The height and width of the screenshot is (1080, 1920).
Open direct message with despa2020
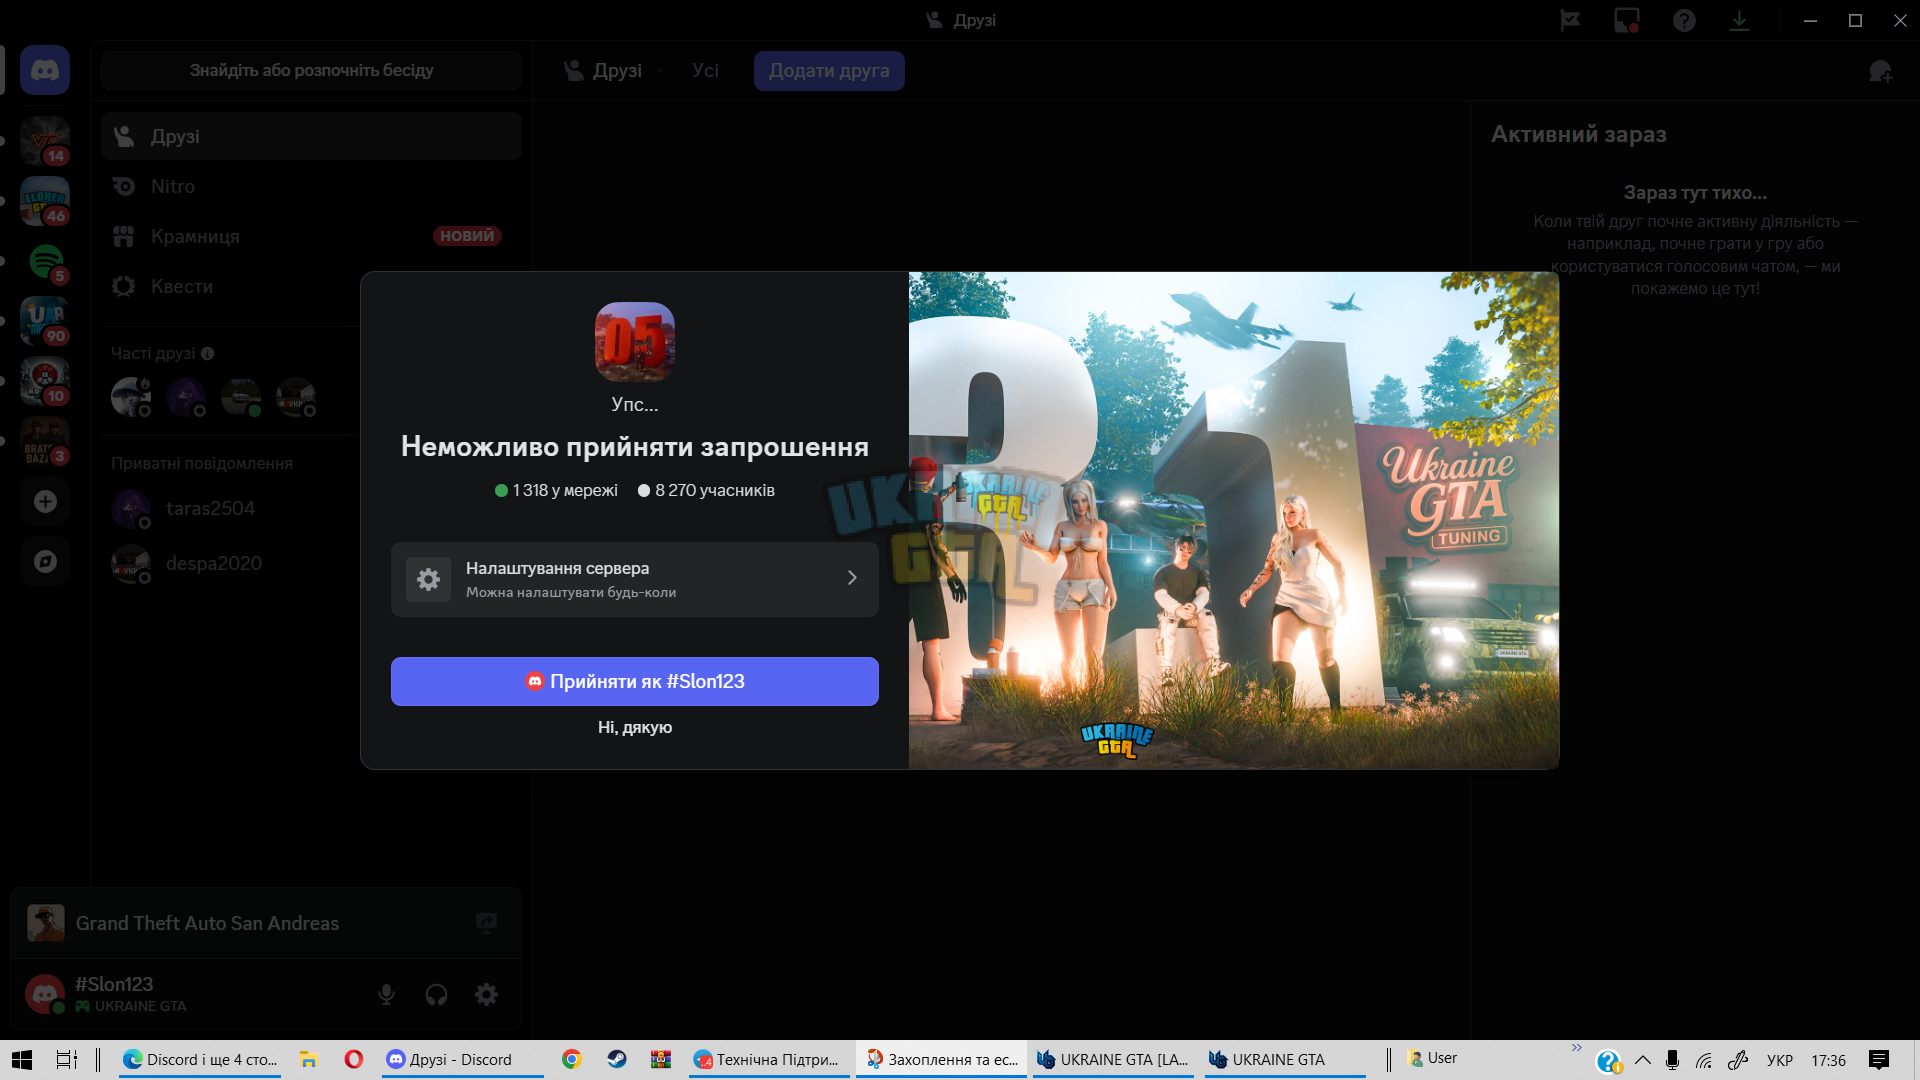point(311,563)
